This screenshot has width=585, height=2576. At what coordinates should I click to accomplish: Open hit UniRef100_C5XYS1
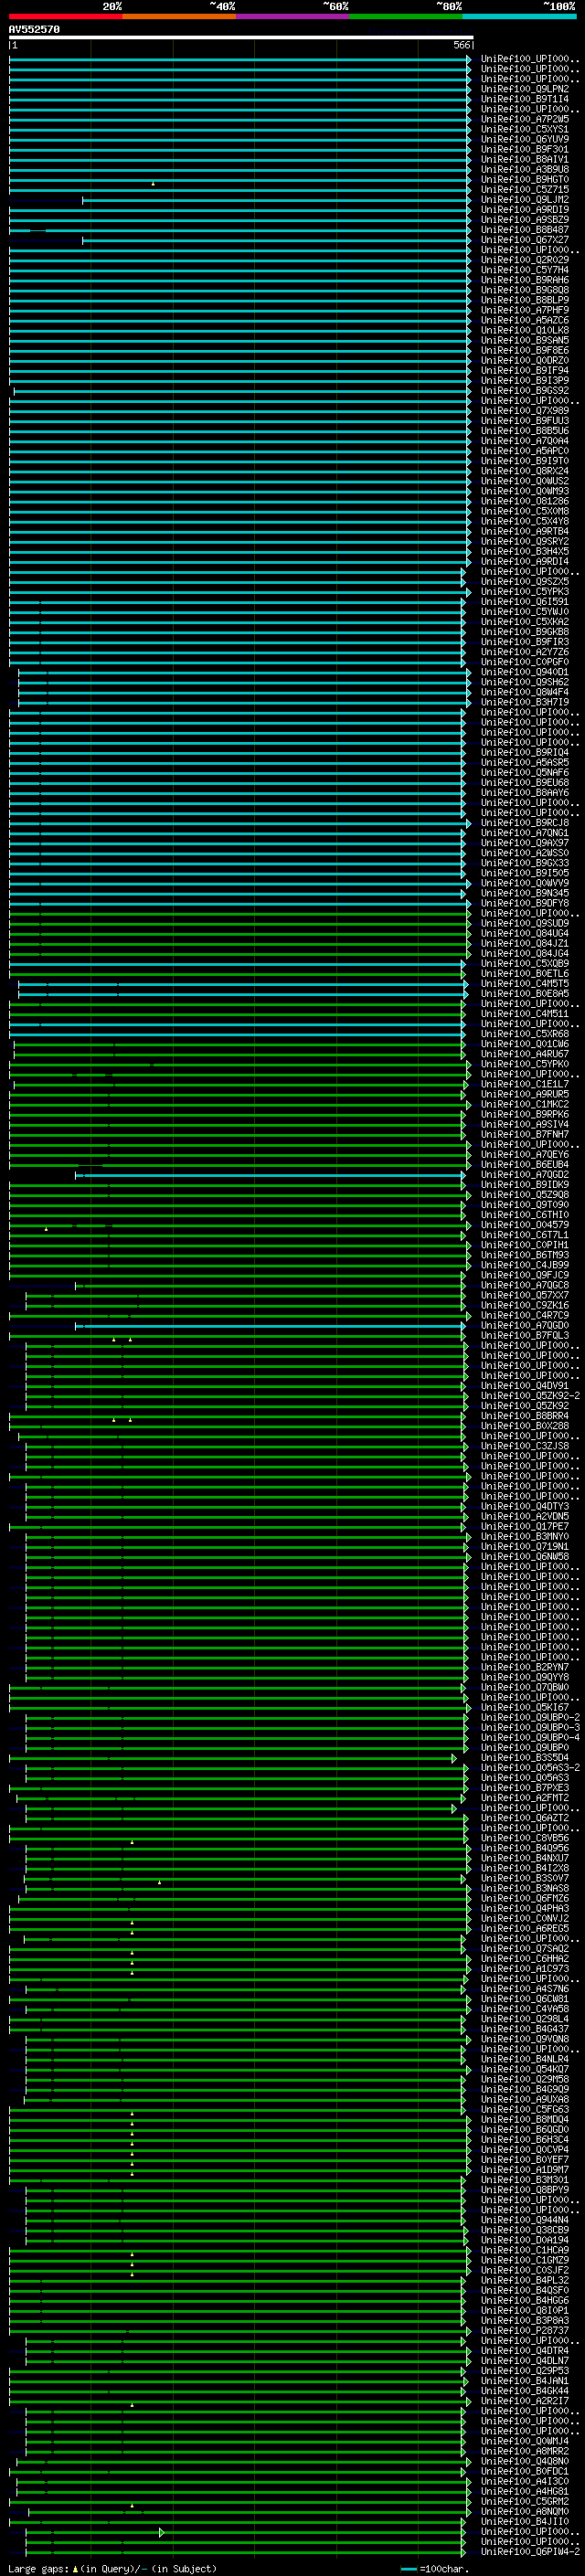click(525, 129)
